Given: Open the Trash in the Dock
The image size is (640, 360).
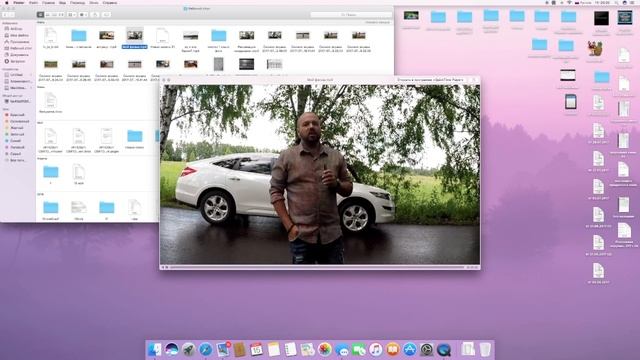Looking at the screenshot, I should click(x=485, y=349).
